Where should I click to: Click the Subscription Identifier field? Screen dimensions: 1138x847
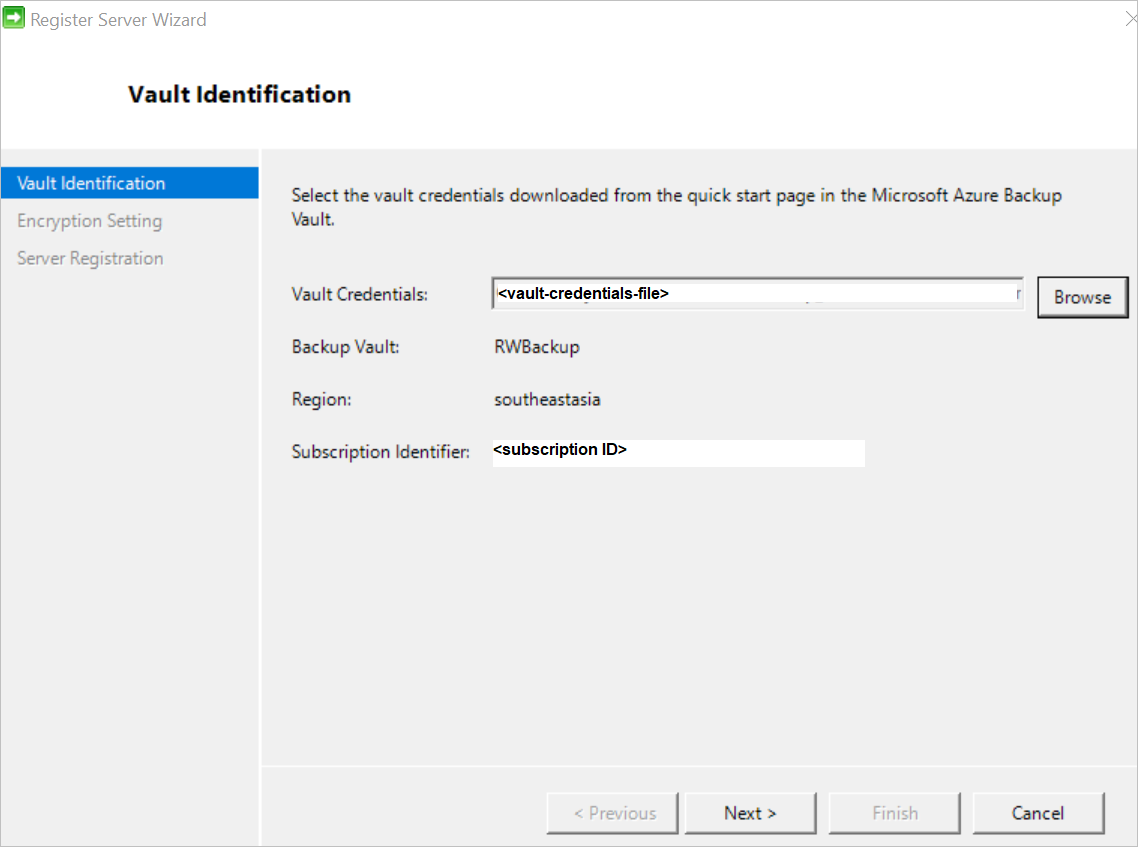(x=678, y=452)
